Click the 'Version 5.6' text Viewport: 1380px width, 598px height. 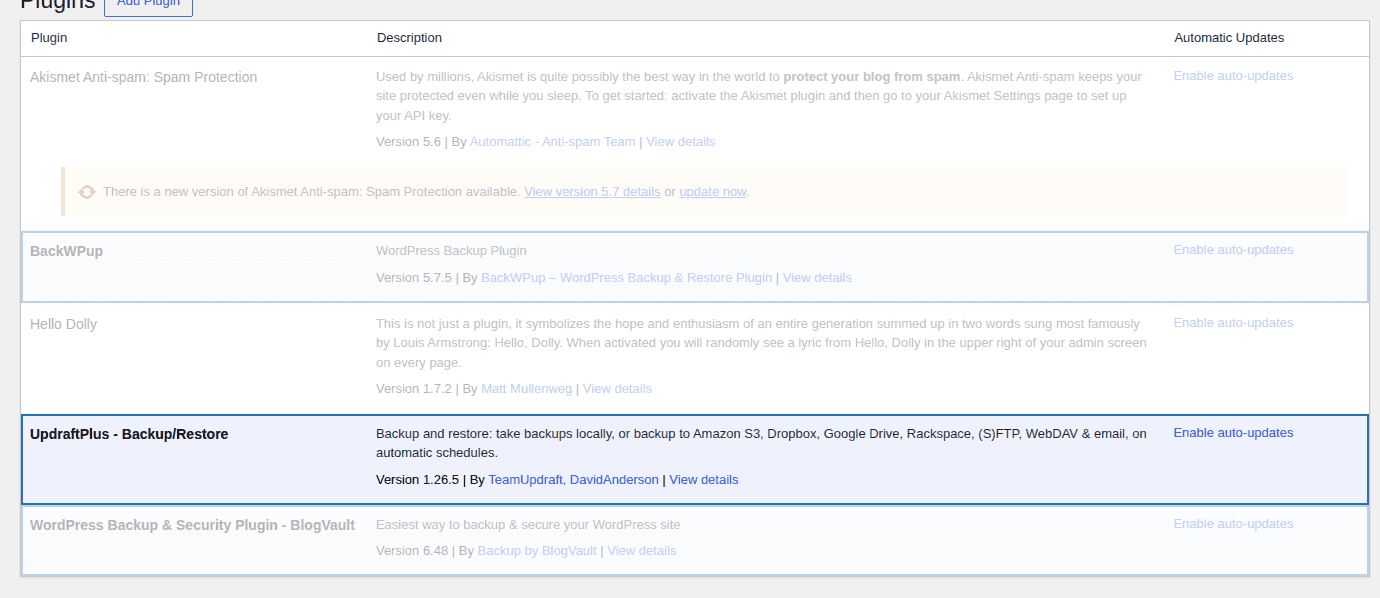pyautogui.click(x=408, y=142)
